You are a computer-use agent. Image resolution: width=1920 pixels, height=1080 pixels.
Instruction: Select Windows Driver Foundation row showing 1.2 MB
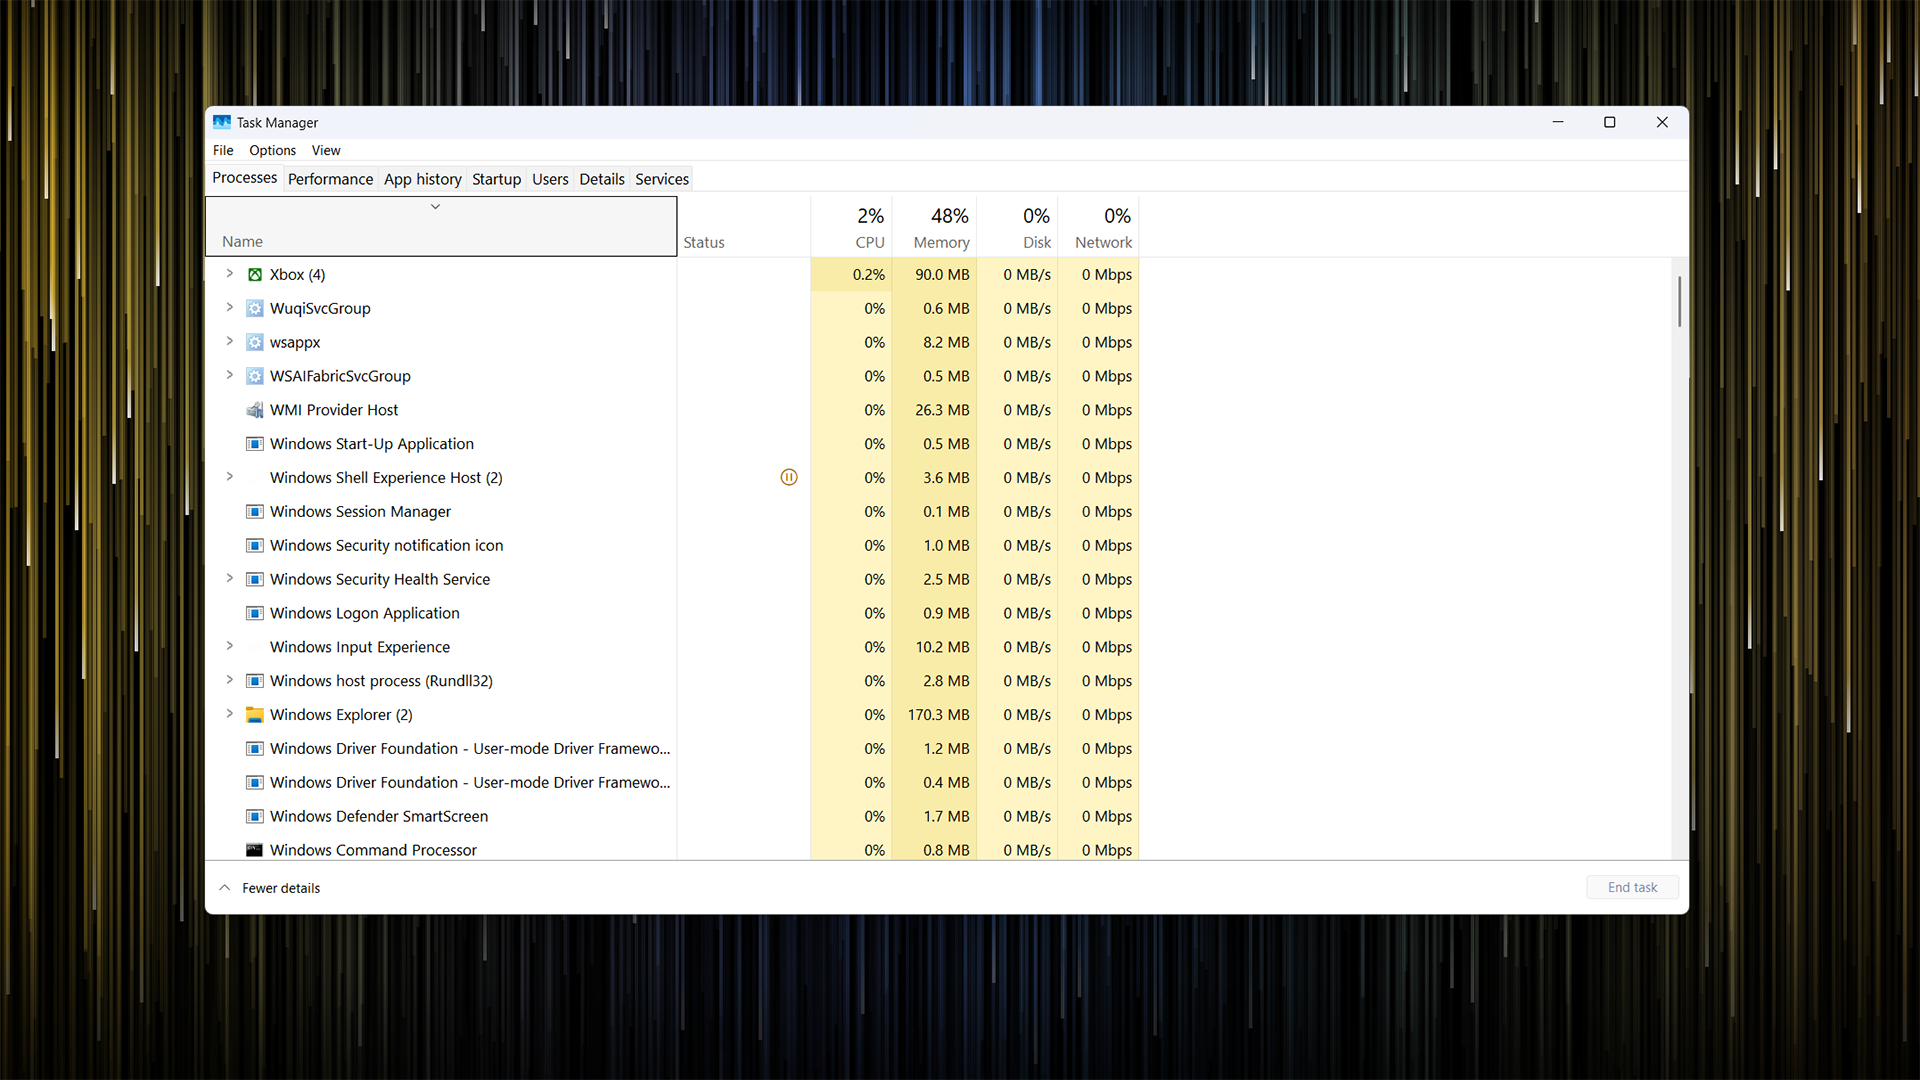[672, 749]
